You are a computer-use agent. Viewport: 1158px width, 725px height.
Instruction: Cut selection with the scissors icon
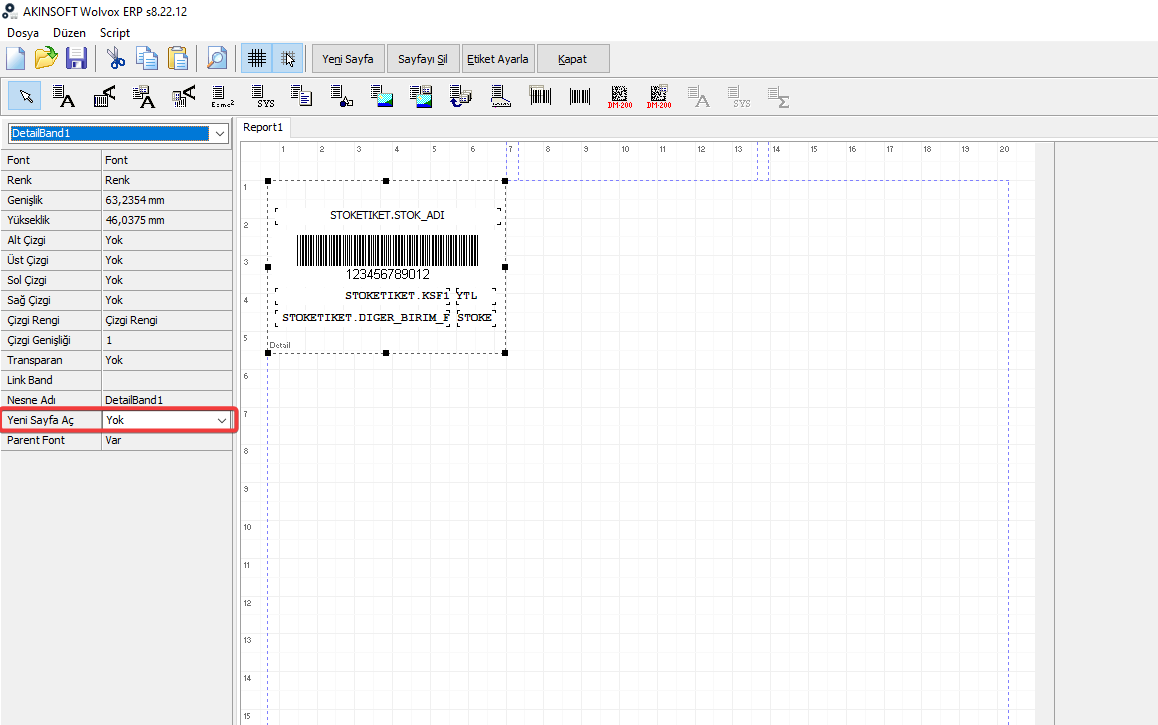tap(115, 58)
